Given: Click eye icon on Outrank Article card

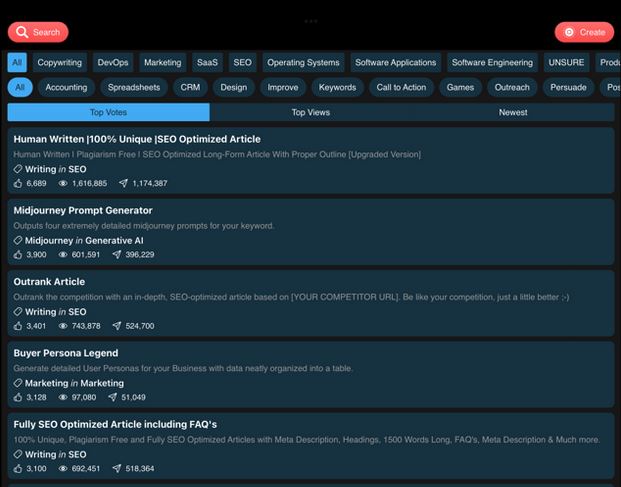Looking at the screenshot, I should coord(63,326).
